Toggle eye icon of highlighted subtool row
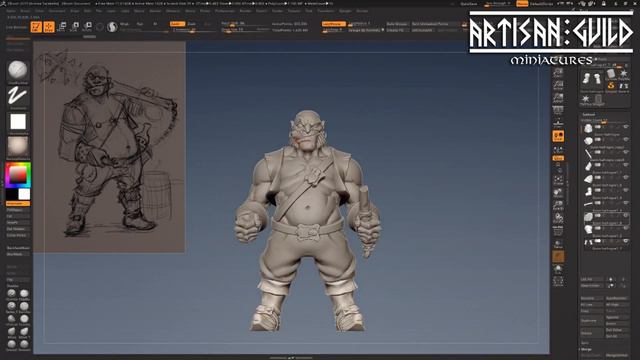 coord(625,216)
